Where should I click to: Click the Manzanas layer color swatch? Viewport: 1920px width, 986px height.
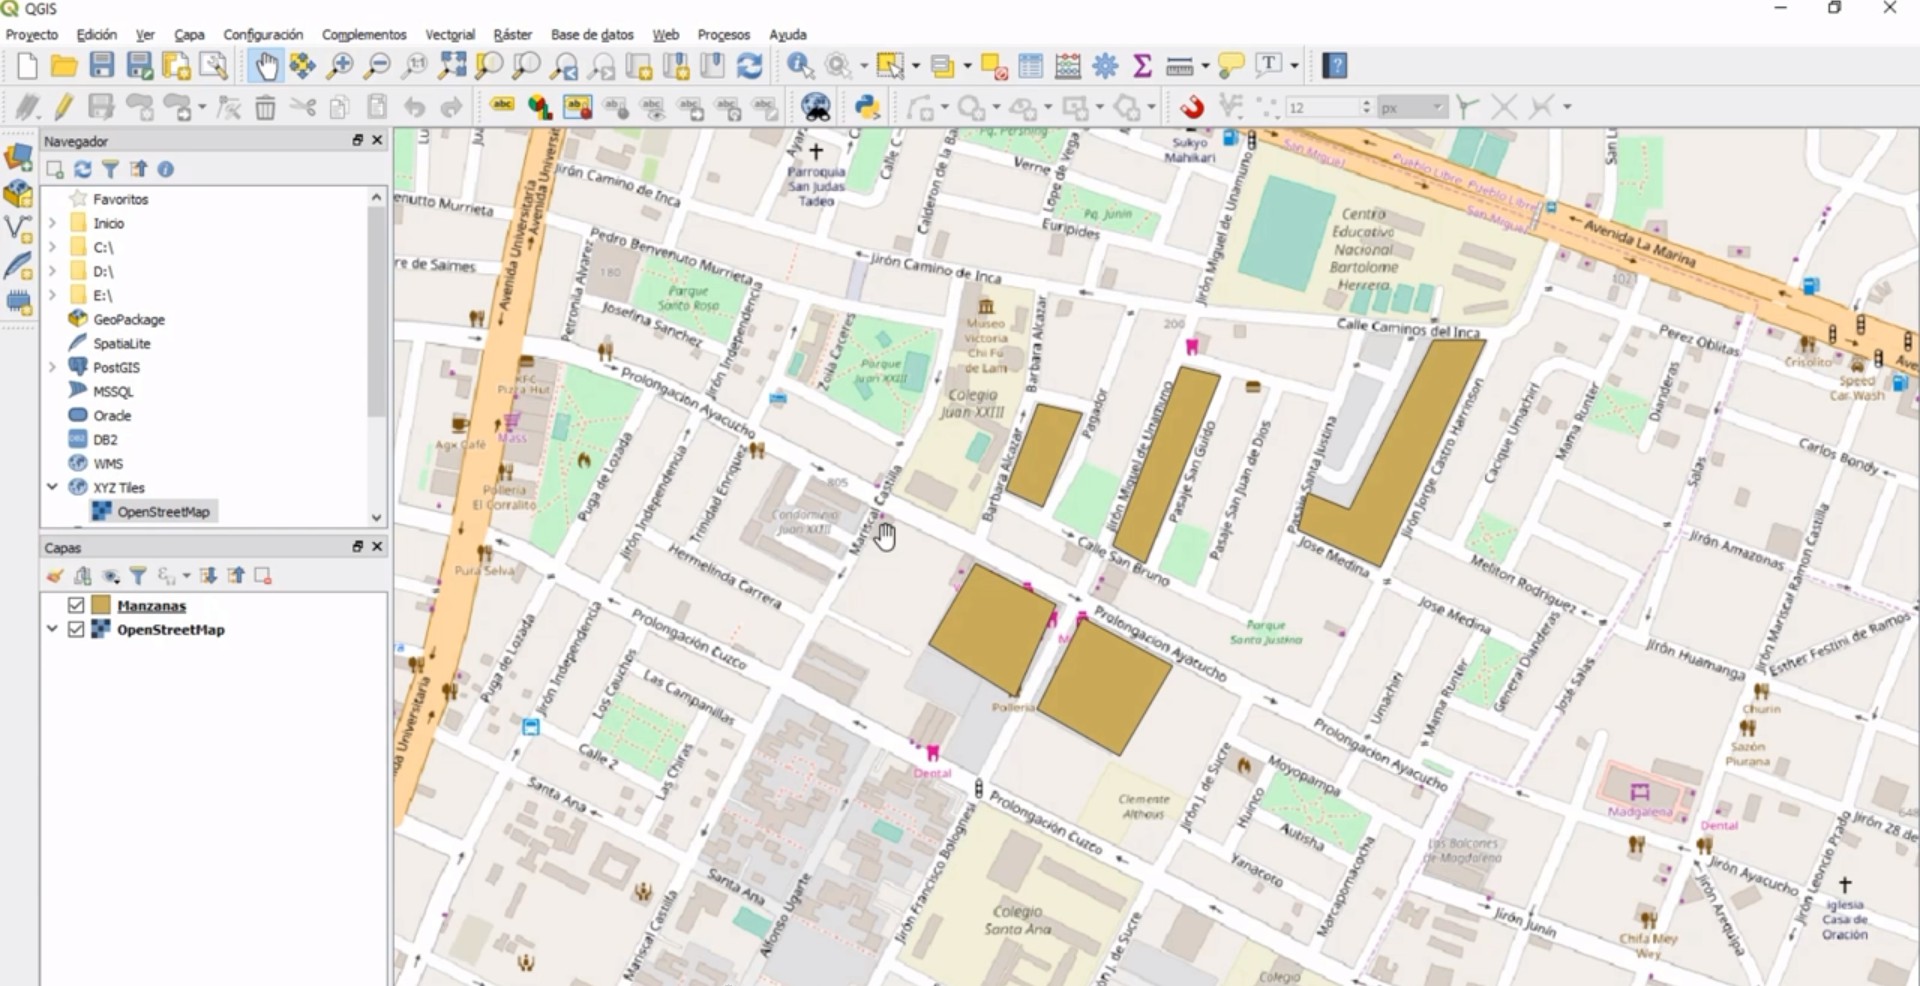tap(101, 605)
